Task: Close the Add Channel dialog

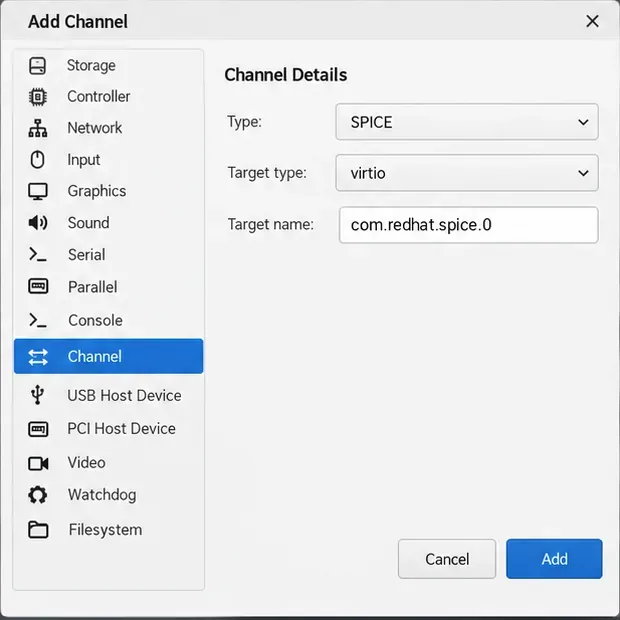Action: pyautogui.click(x=592, y=21)
